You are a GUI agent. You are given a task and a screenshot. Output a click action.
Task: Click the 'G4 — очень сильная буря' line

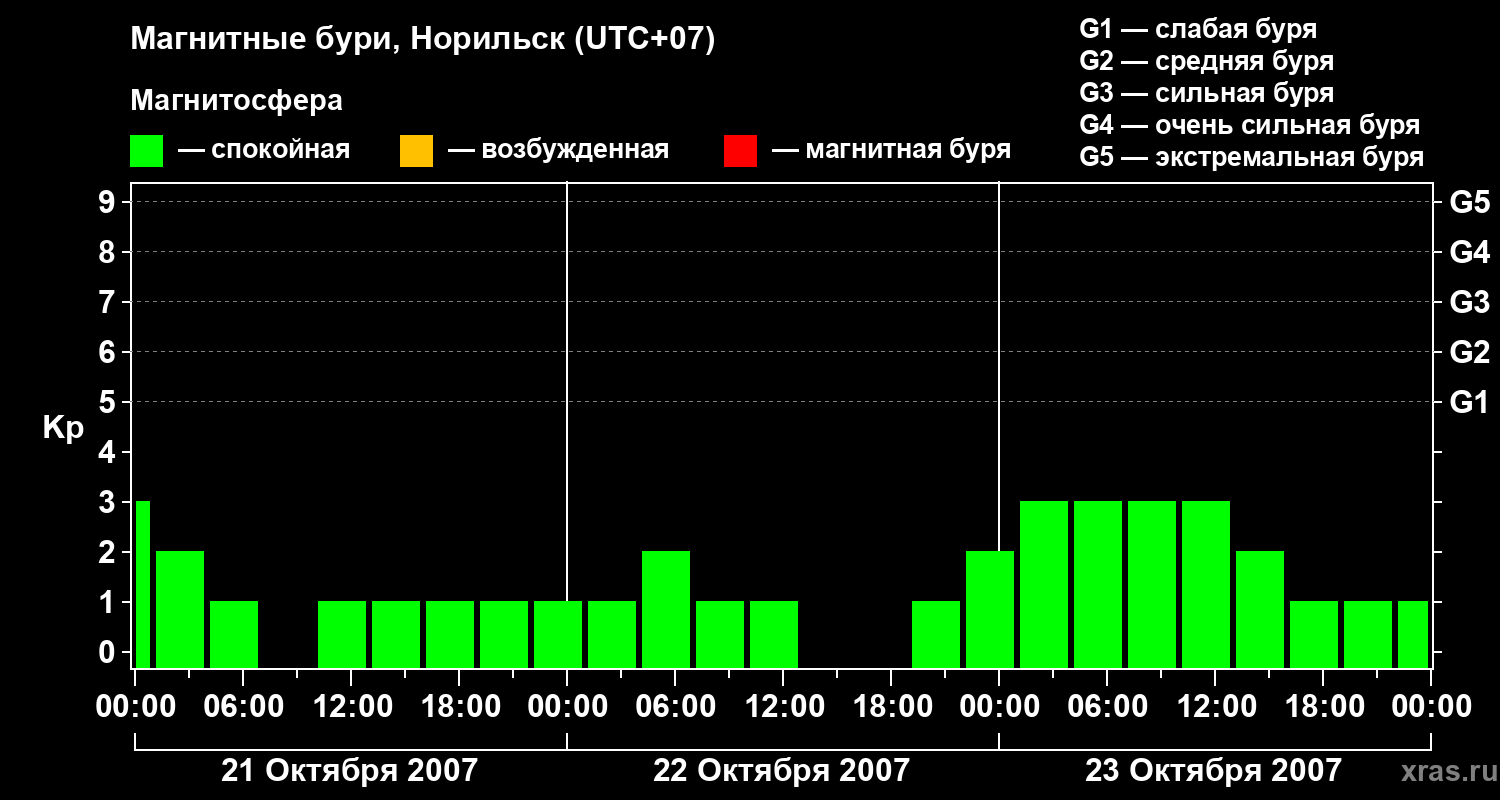click(1250, 125)
